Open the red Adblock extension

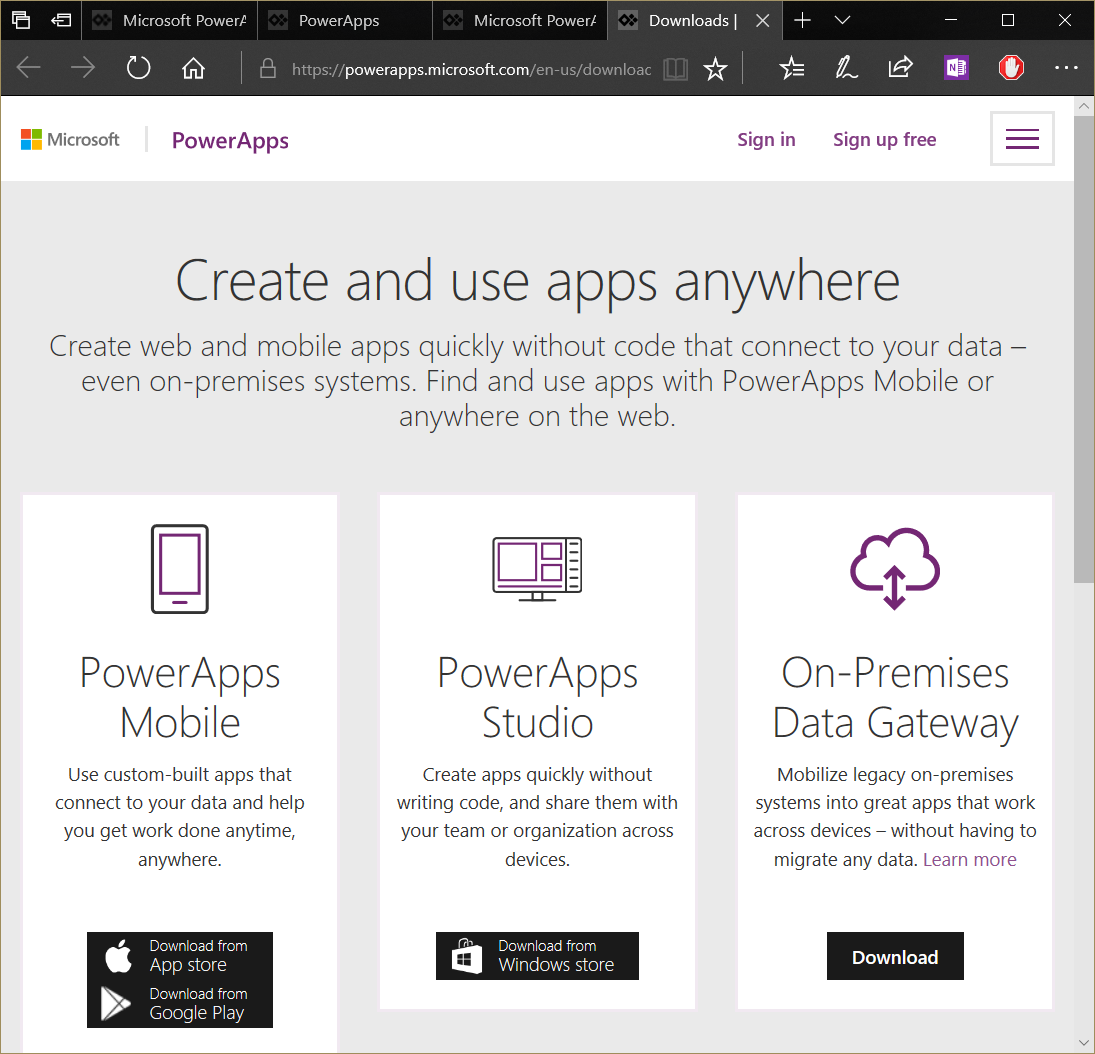[1010, 67]
